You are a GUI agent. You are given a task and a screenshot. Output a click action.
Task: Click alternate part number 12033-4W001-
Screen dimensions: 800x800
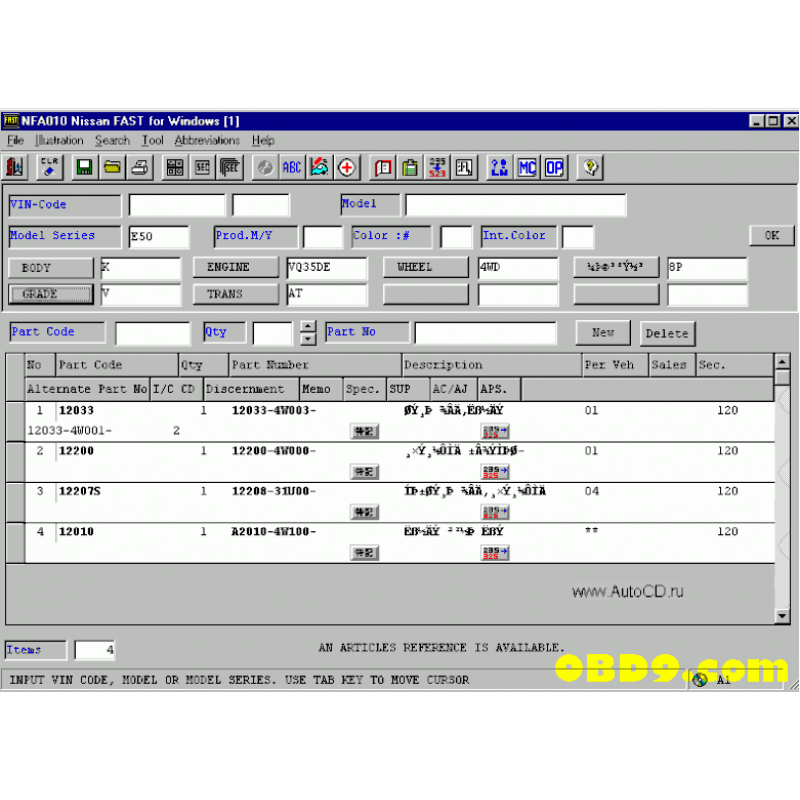pyautogui.click(x=69, y=431)
